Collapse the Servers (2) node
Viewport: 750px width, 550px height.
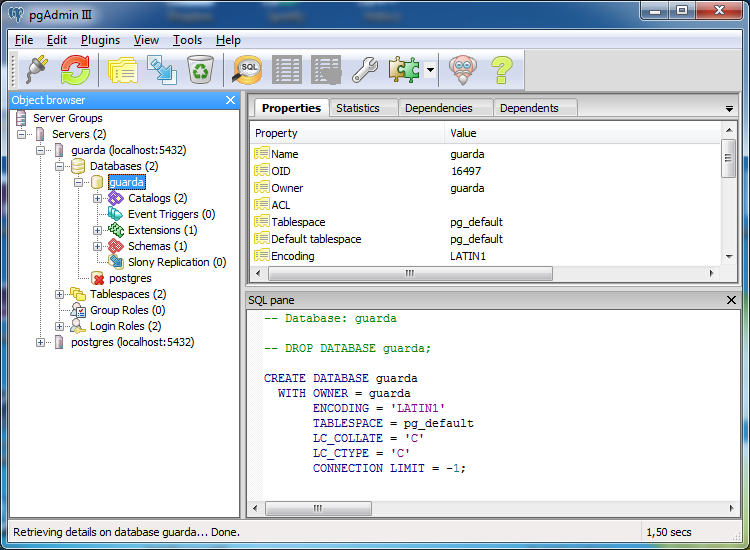point(21,134)
